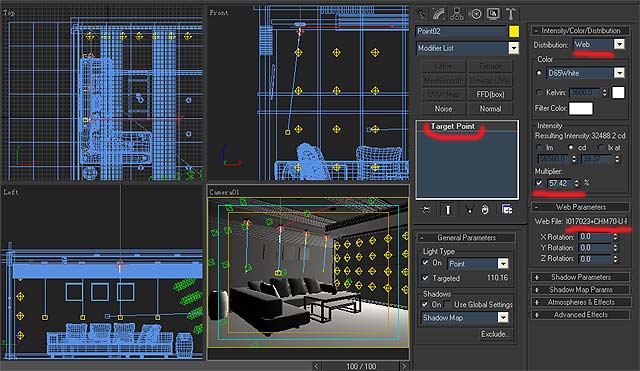This screenshot has width=640, height=371.
Task: Toggle the Targeted checkbox
Action: tap(425, 278)
